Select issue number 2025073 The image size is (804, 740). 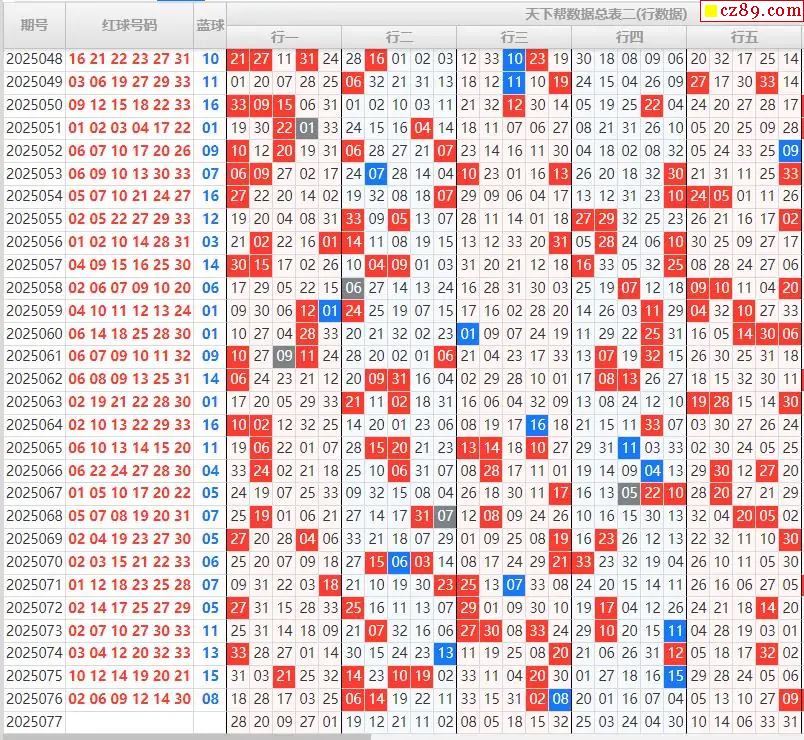tap(34, 630)
